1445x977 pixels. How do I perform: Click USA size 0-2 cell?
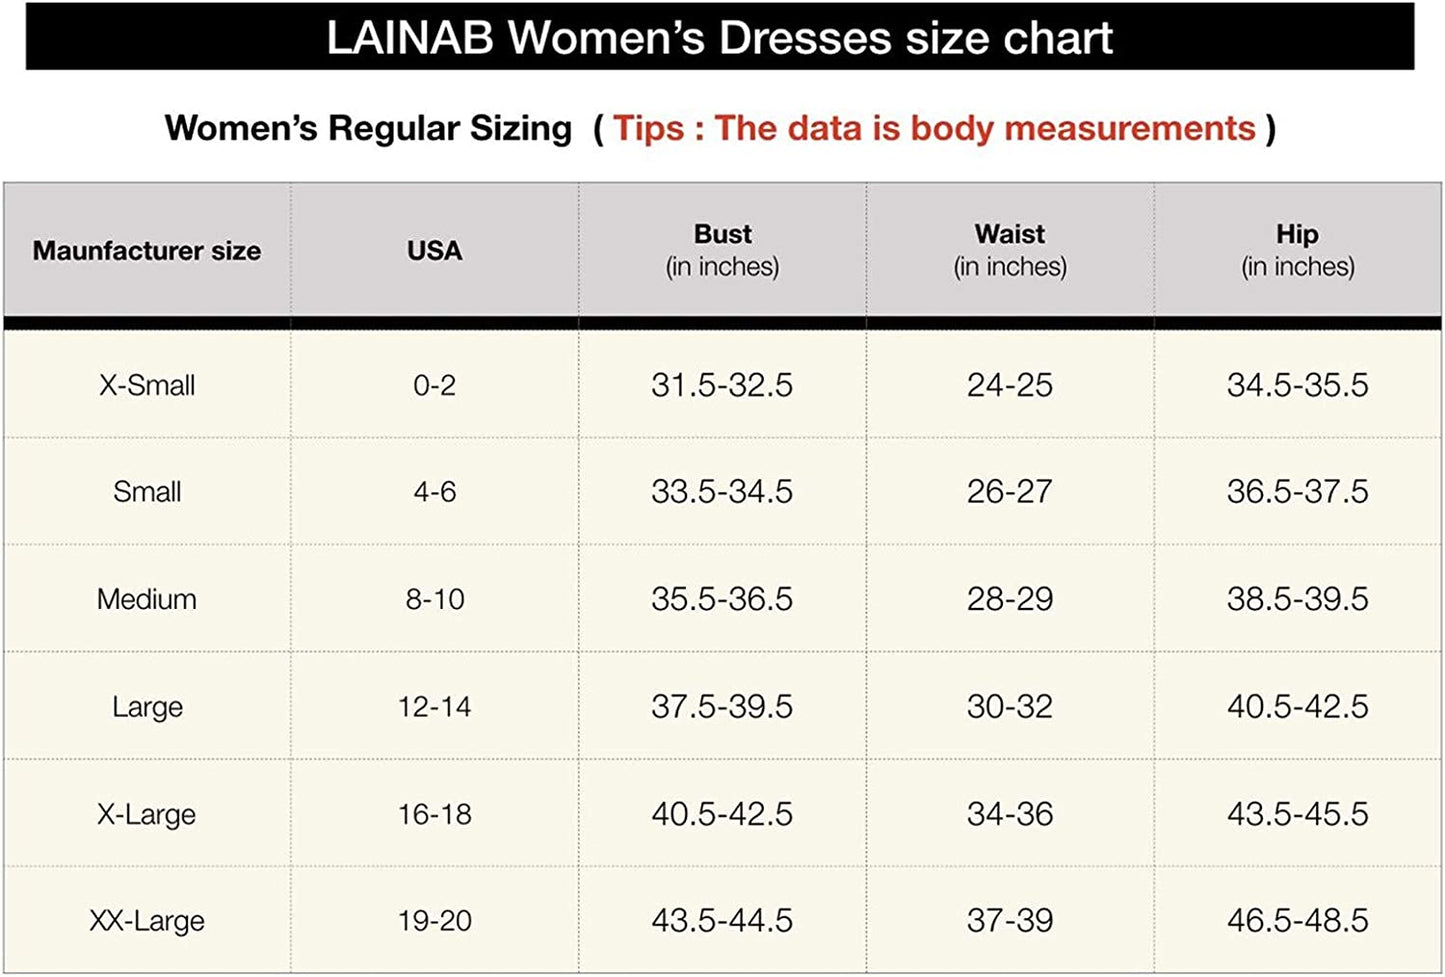point(434,385)
